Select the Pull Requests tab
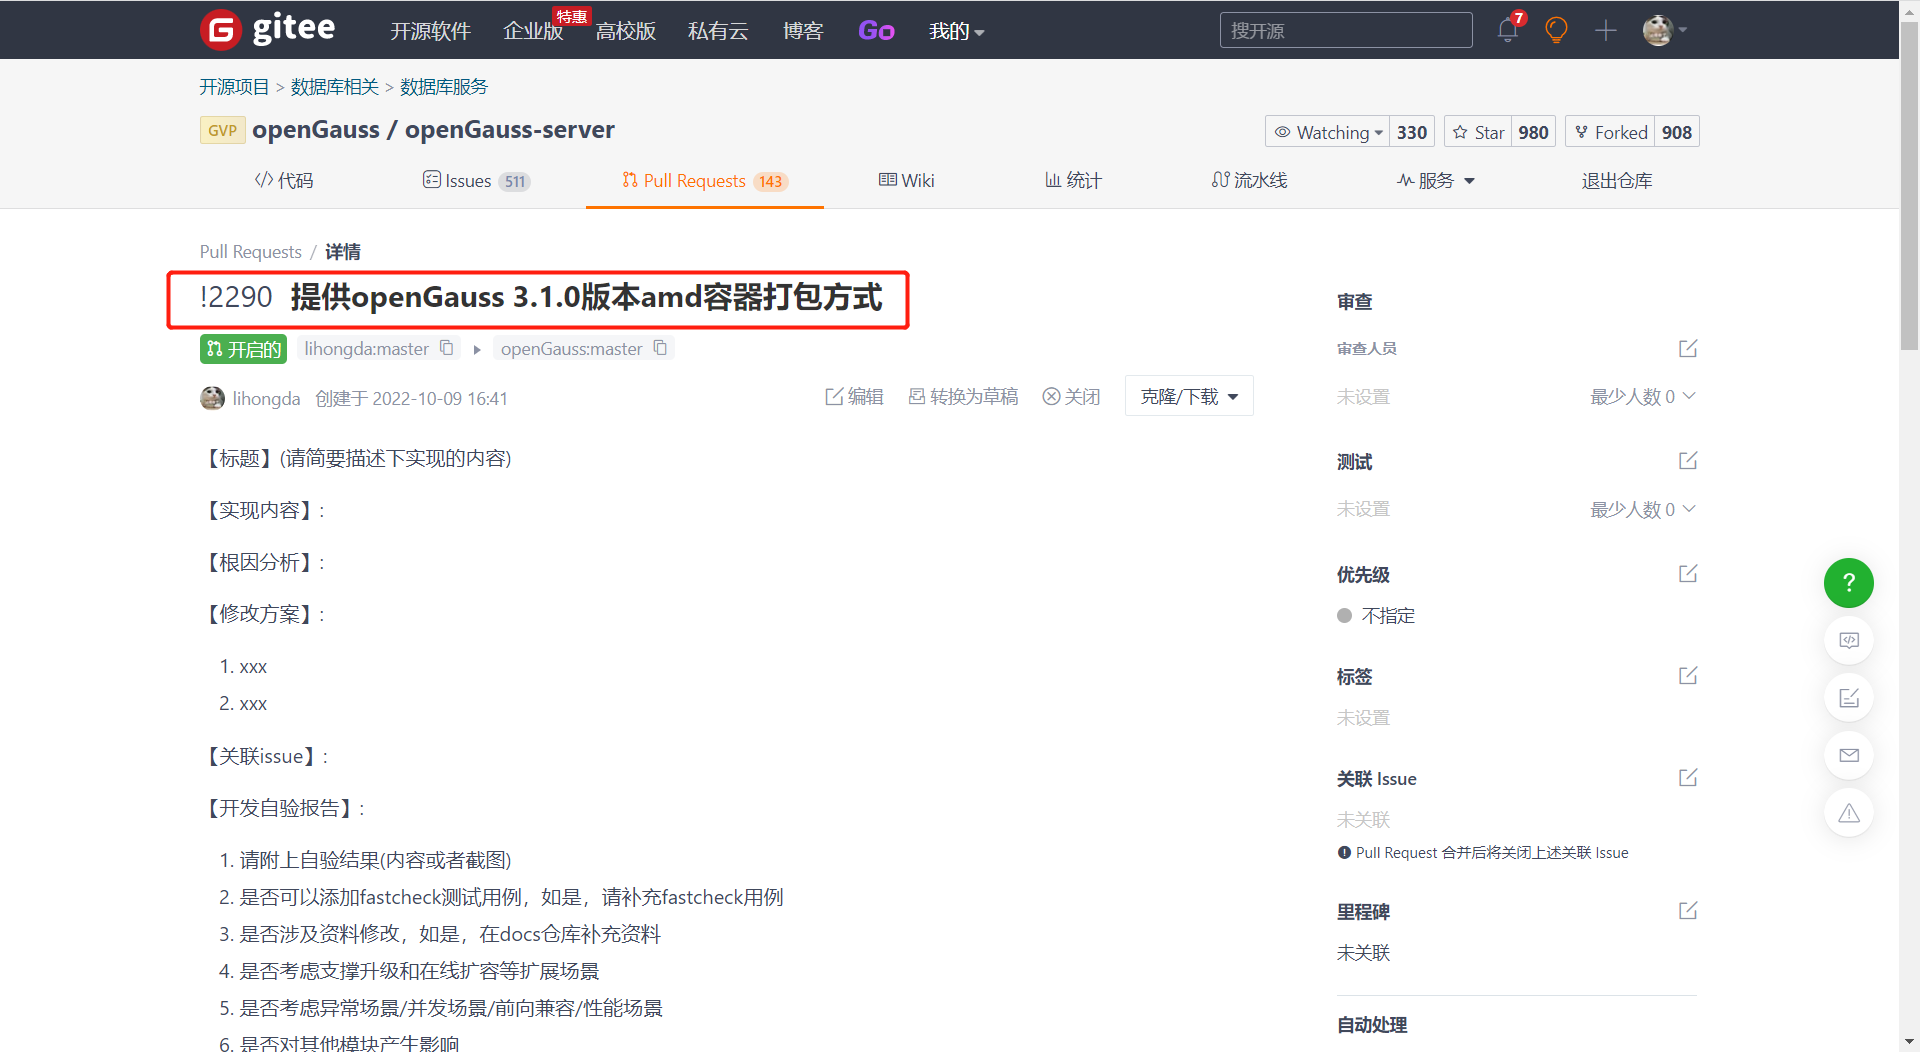Screen dimensions: 1920x1052 (x=705, y=181)
